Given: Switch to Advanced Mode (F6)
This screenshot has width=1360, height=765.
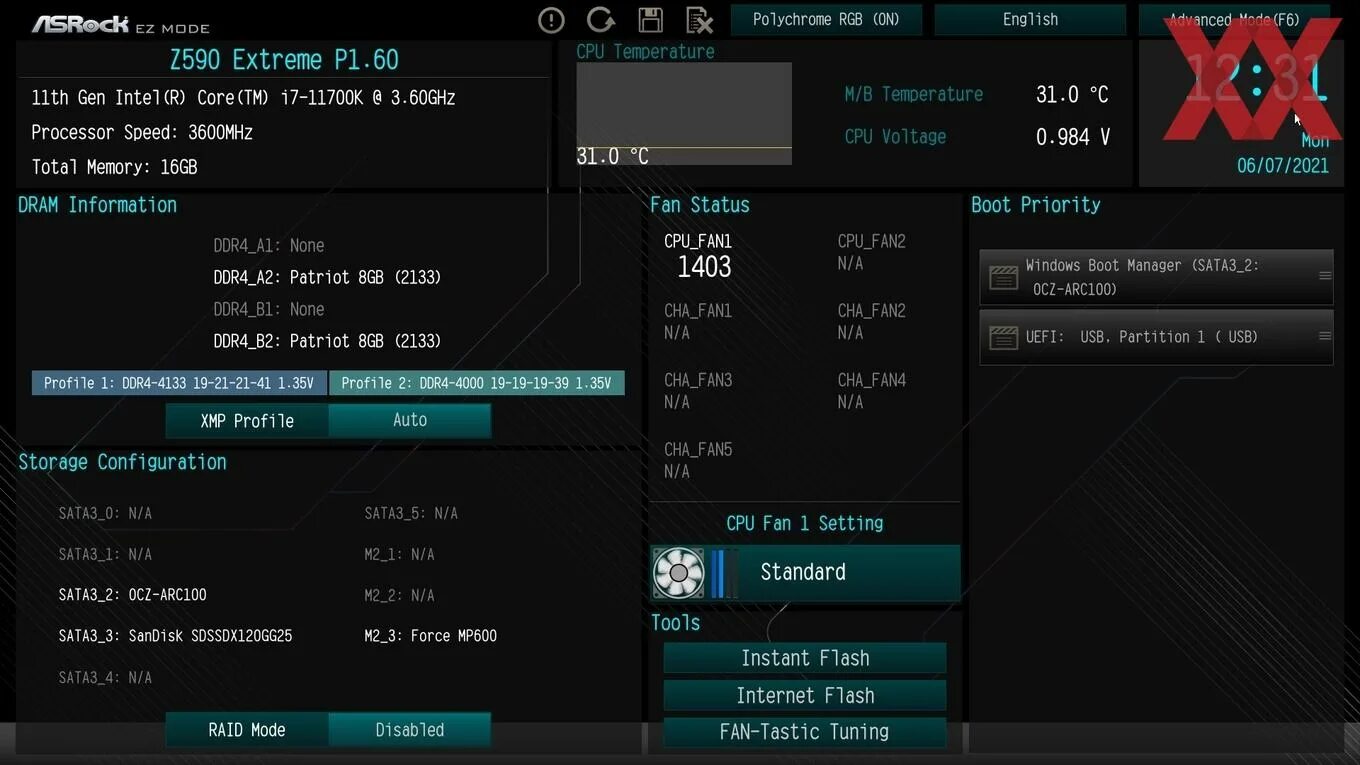Looking at the screenshot, I should pos(1234,20).
